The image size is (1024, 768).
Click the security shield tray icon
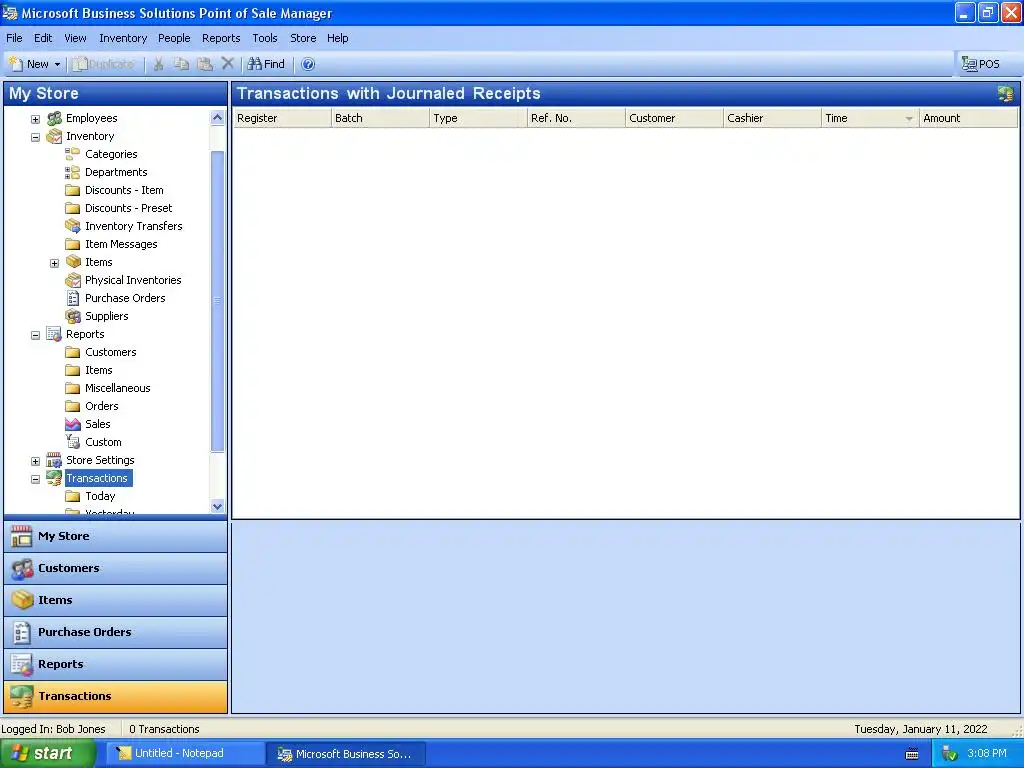pyautogui.click(x=950, y=754)
